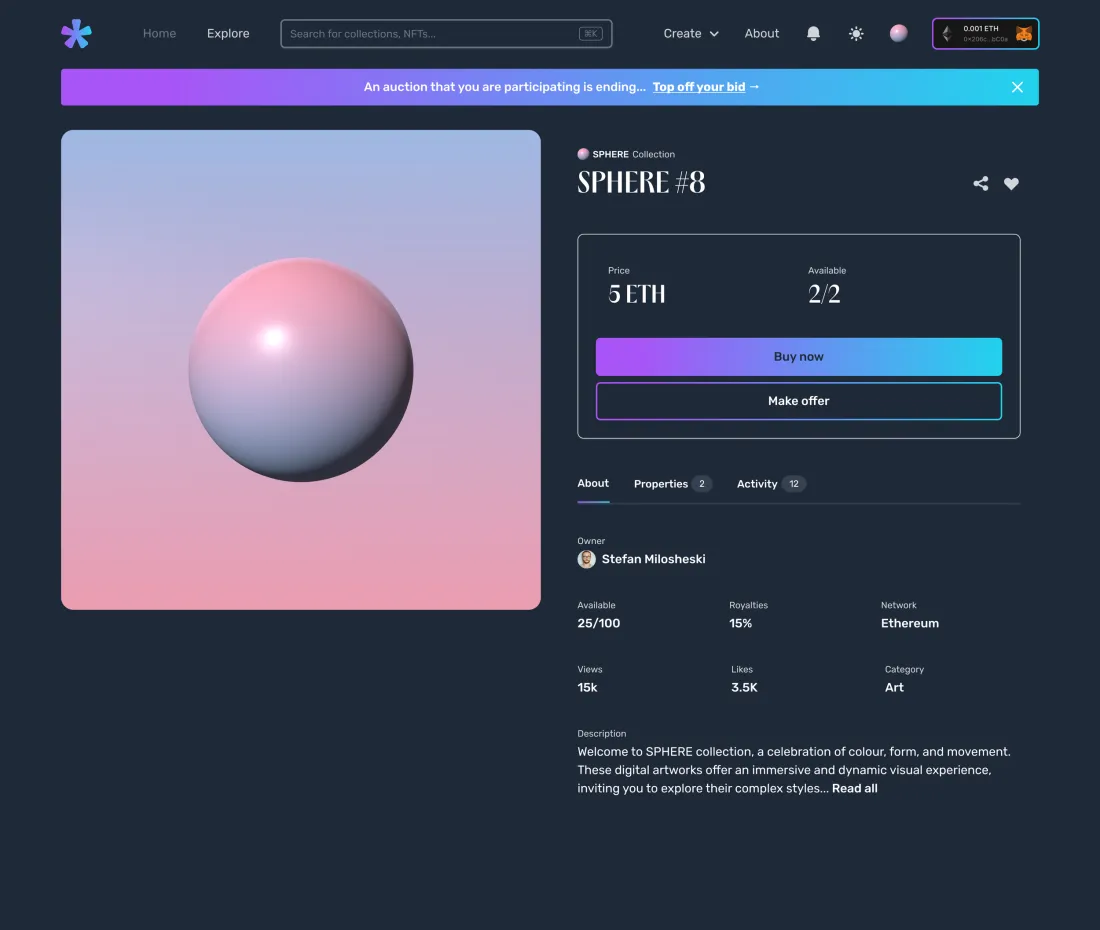Focus the search collections input field
1100x930 pixels.
[x=446, y=34]
